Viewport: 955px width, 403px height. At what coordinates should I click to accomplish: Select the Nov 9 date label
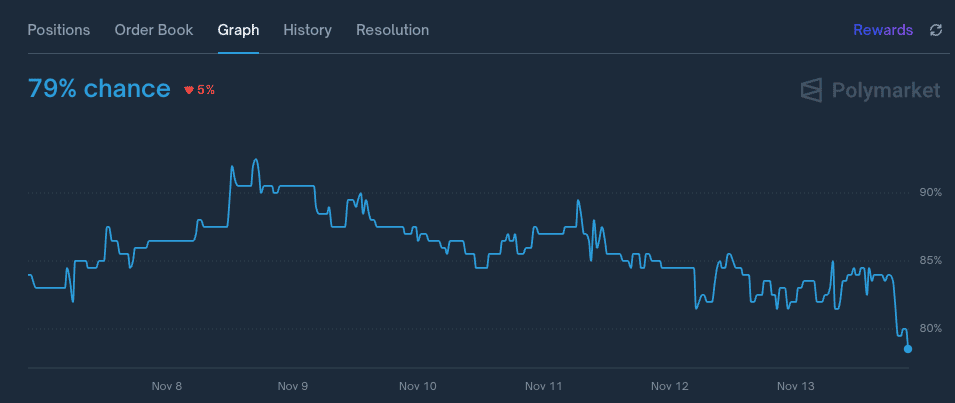click(x=292, y=386)
